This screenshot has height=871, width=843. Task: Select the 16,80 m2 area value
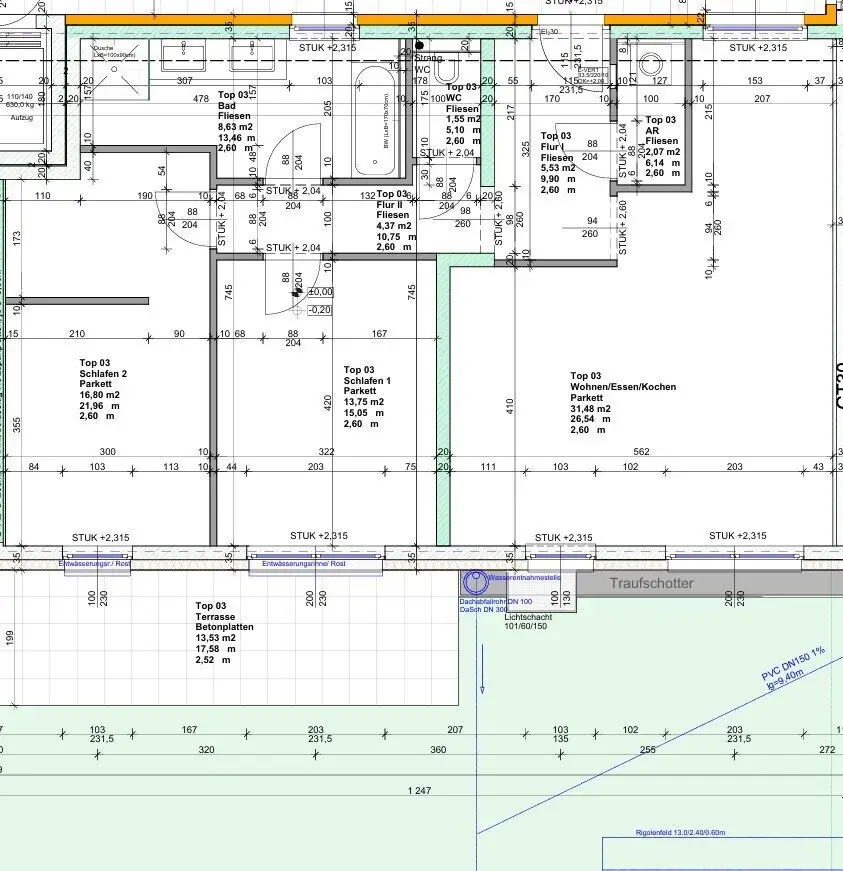point(99,395)
